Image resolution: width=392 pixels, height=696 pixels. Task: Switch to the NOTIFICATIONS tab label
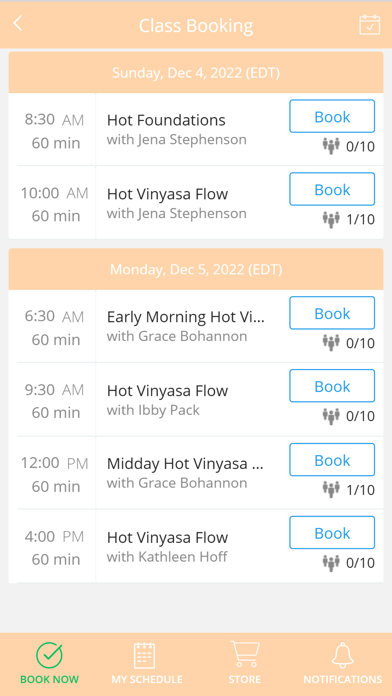click(x=342, y=680)
